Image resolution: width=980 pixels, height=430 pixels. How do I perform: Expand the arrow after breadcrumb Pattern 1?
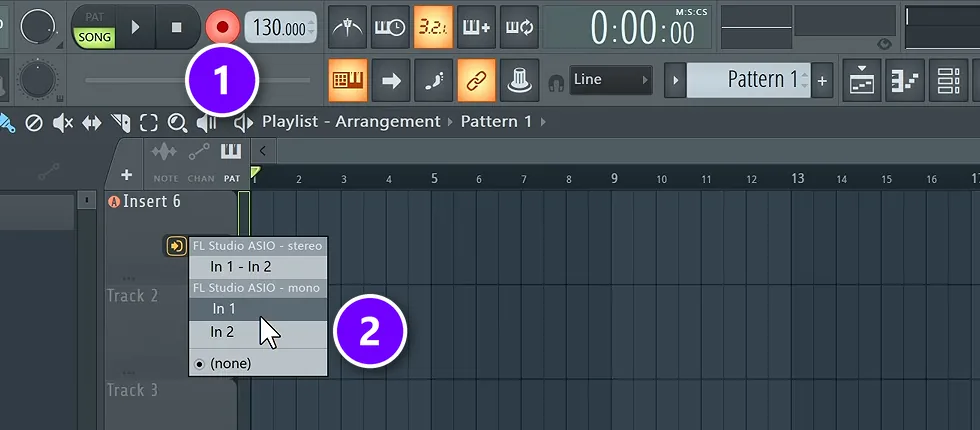(x=542, y=122)
